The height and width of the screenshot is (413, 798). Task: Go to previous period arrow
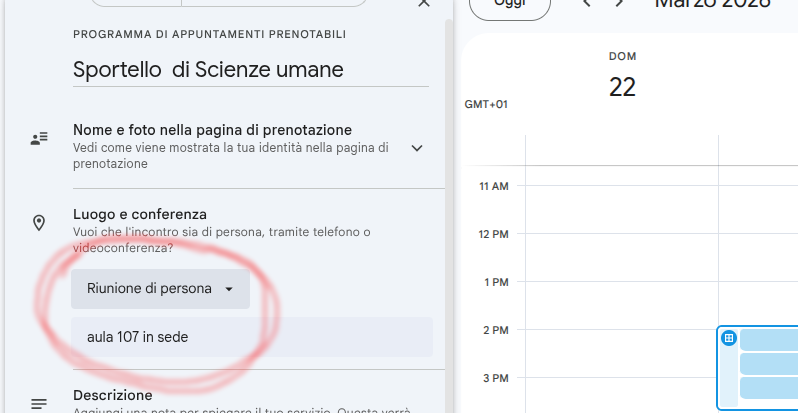point(586,3)
